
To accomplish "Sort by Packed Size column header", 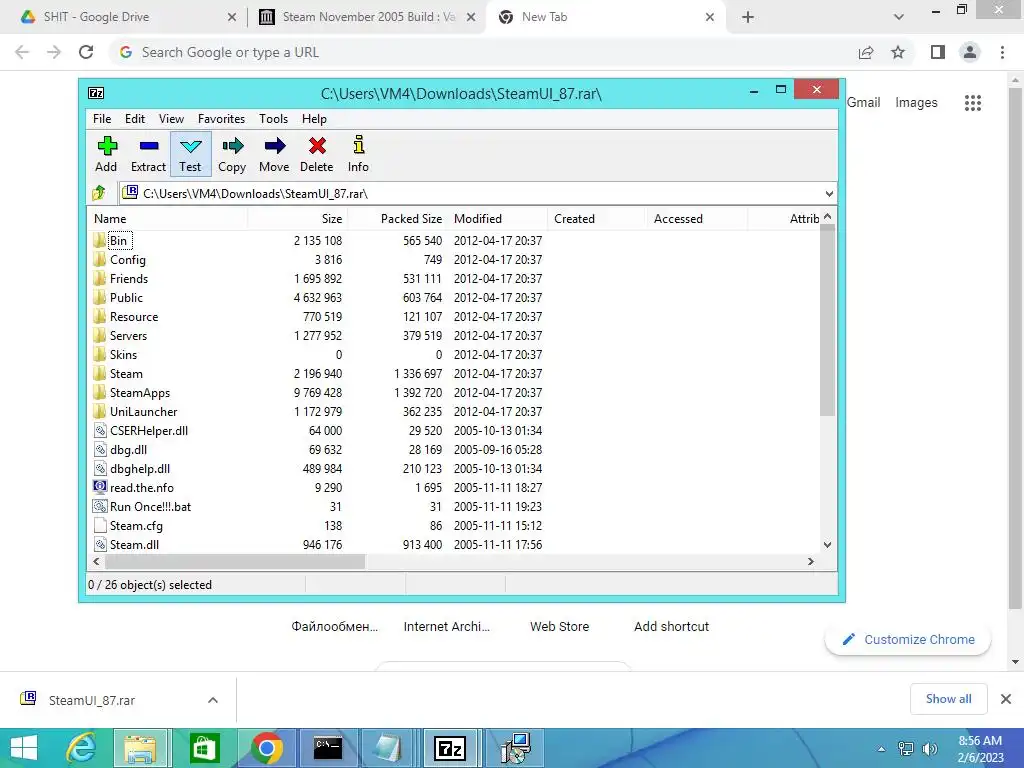I will (x=398, y=219).
